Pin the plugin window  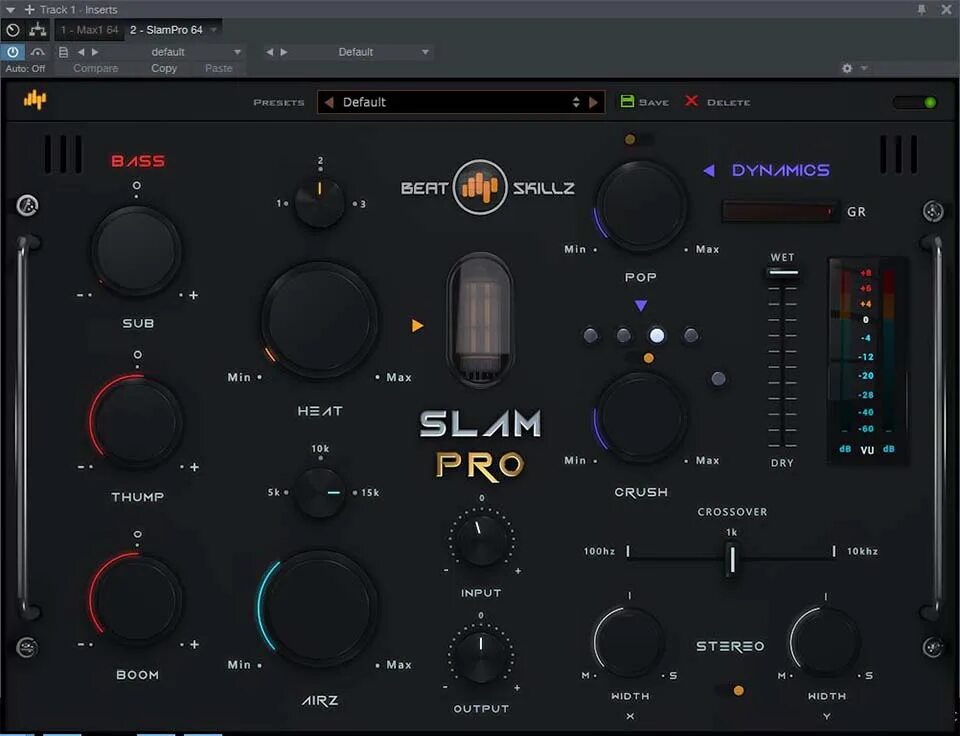[x=921, y=9]
